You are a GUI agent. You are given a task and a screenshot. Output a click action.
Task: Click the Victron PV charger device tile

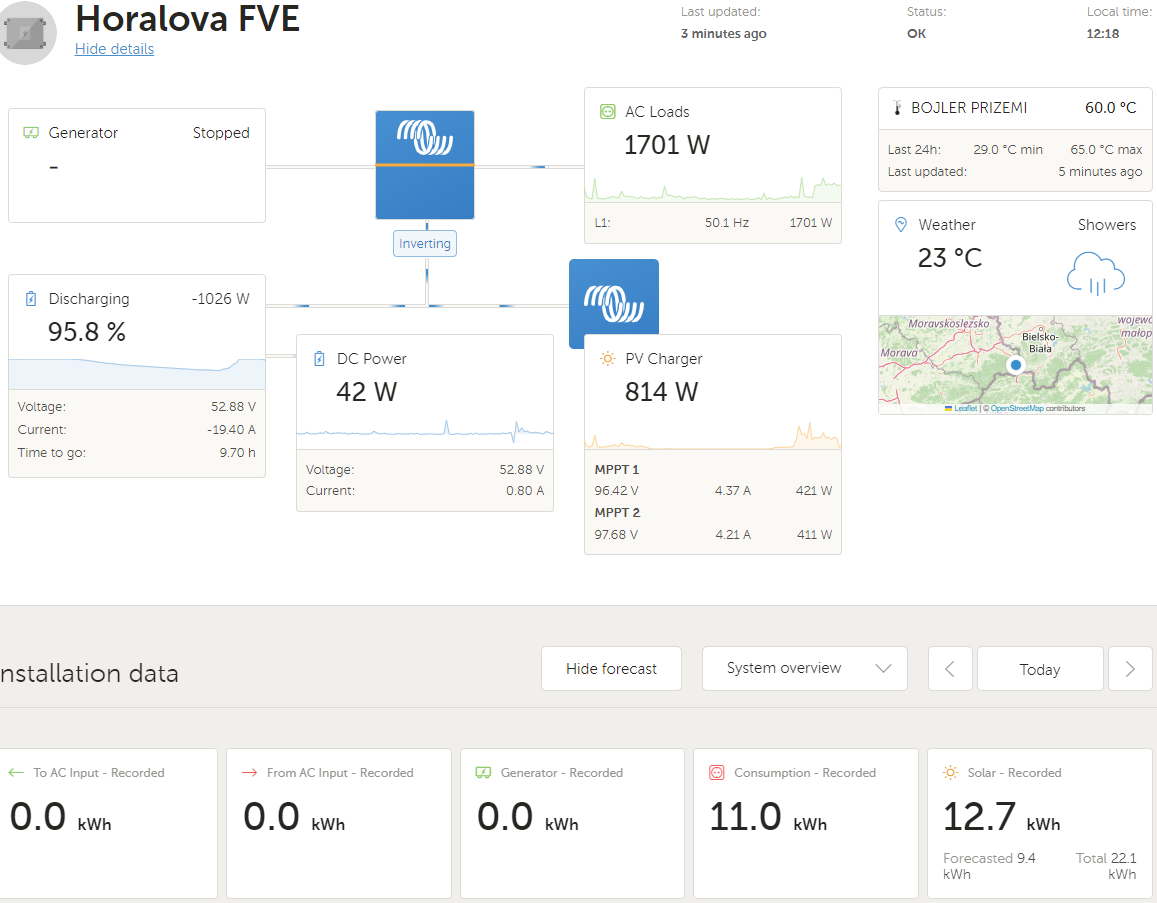[x=613, y=300]
